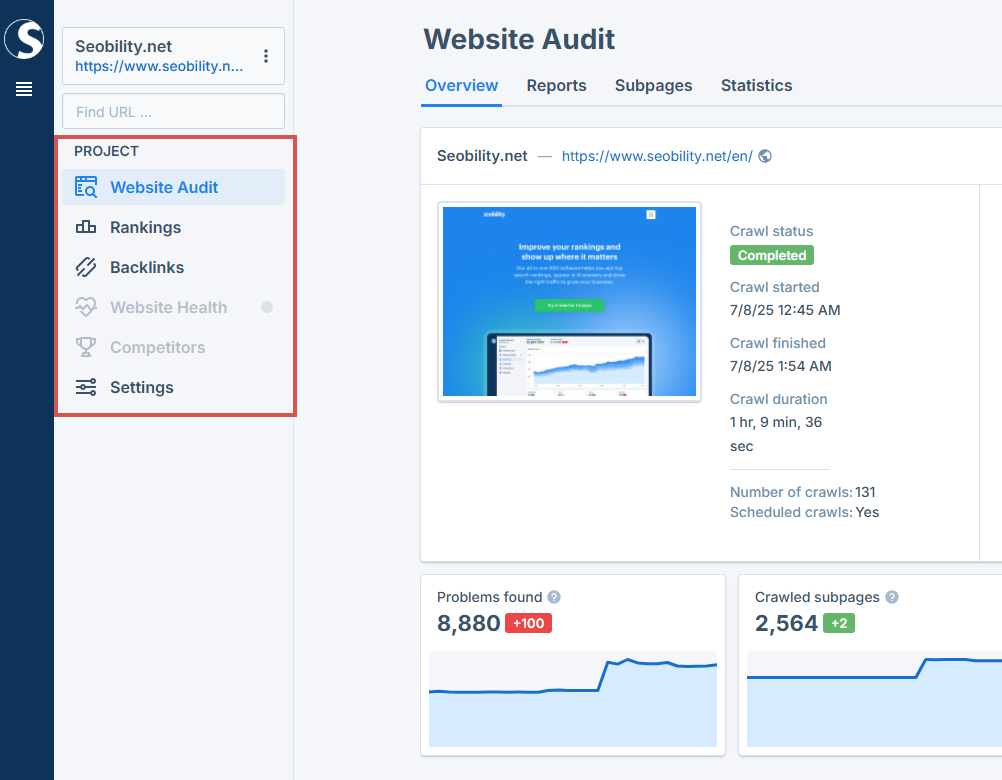The height and width of the screenshot is (780, 1002).
Task: Click the +100 problems change badge
Action: tap(528, 623)
